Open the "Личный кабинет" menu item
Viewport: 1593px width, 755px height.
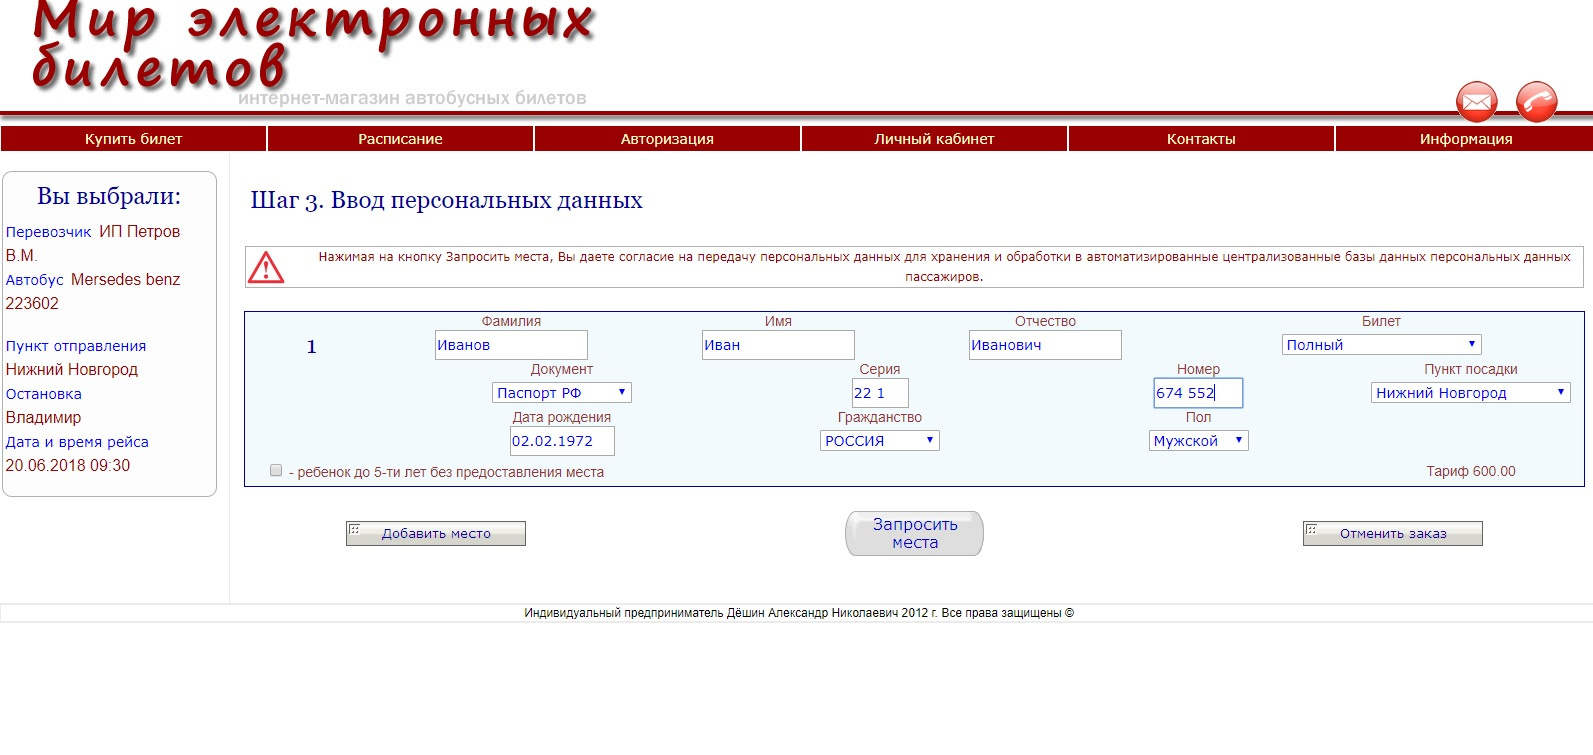pyautogui.click(x=934, y=139)
